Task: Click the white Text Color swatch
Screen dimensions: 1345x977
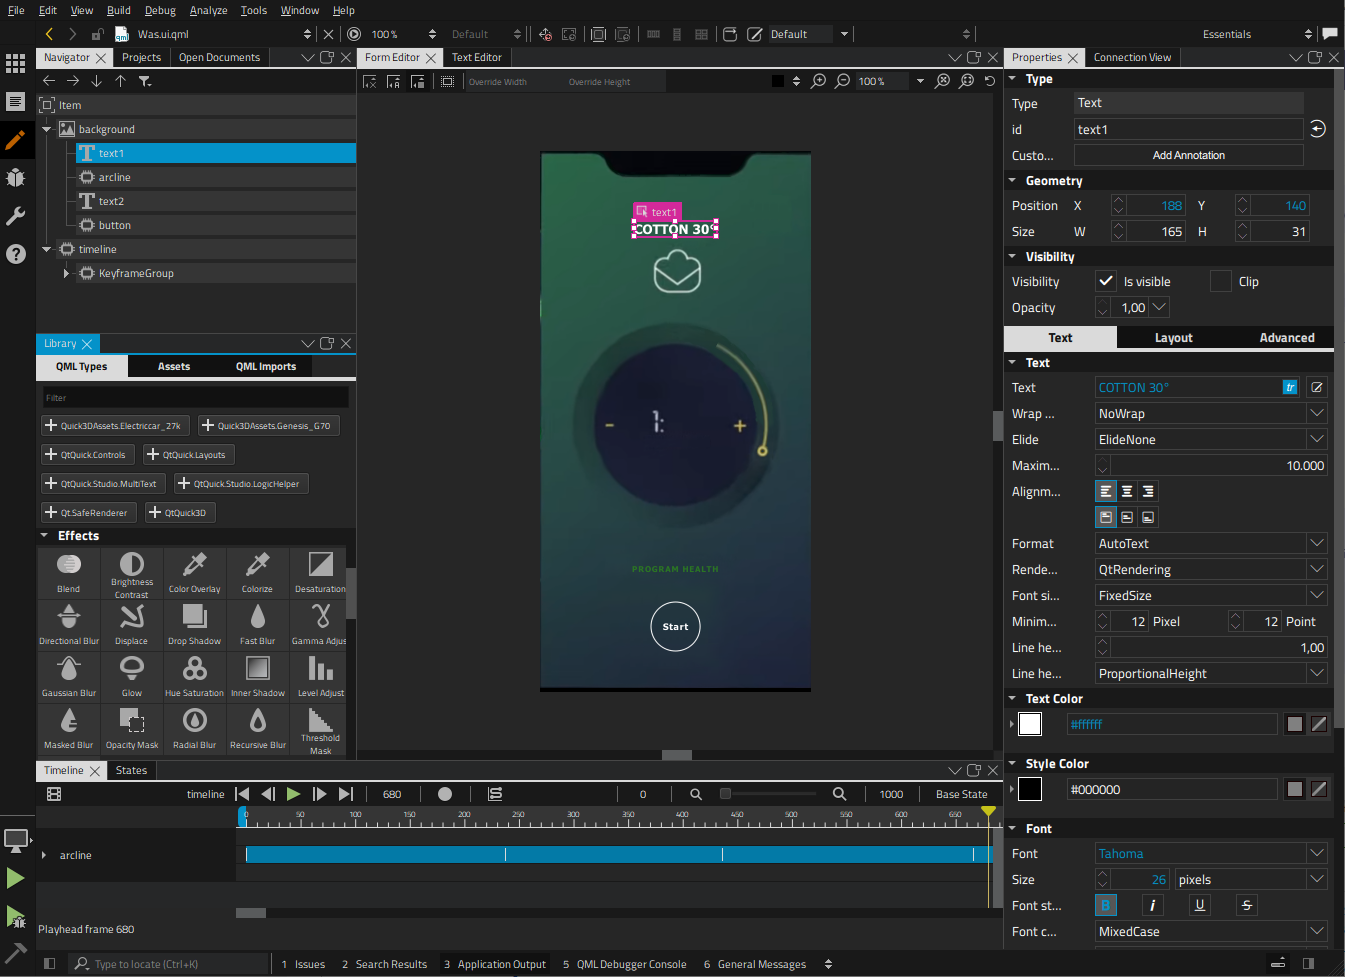Action: (1029, 723)
